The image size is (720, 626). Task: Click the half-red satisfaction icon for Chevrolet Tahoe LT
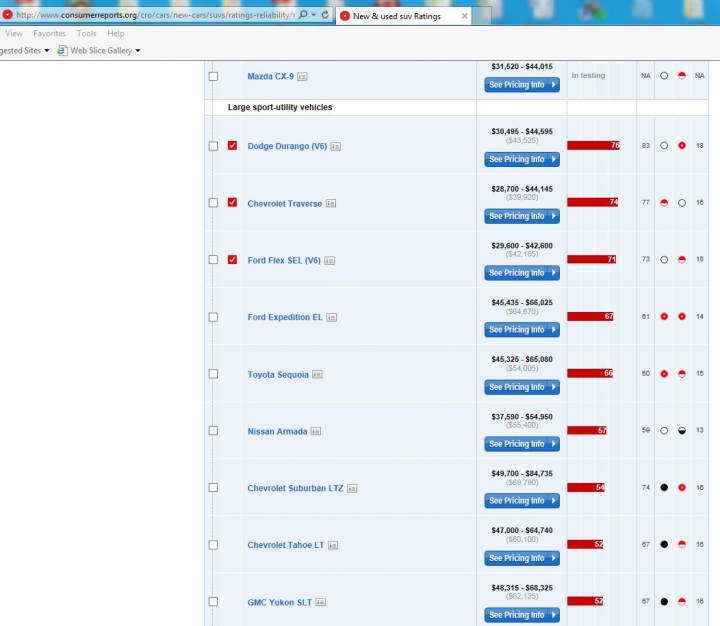click(682, 544)
